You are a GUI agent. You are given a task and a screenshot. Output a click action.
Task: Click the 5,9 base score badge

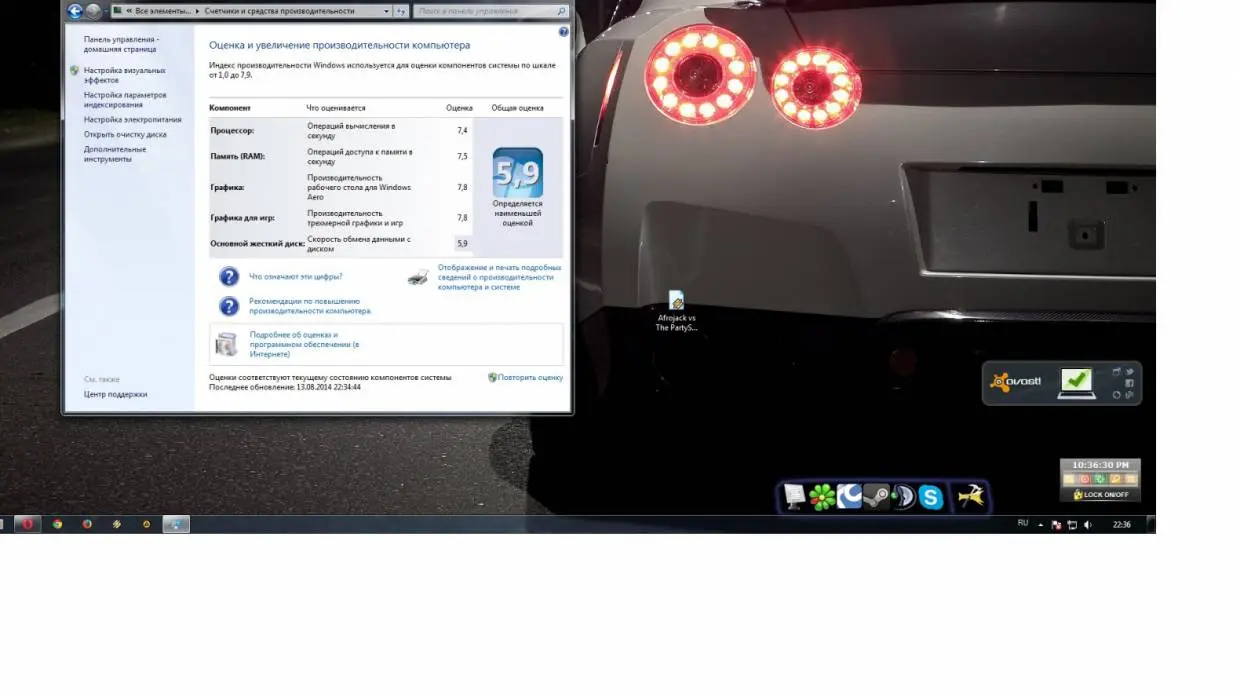518,172
